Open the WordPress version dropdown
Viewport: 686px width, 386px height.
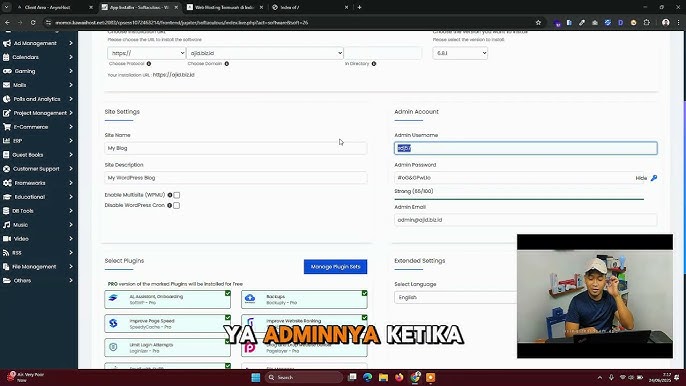[460, 53]
